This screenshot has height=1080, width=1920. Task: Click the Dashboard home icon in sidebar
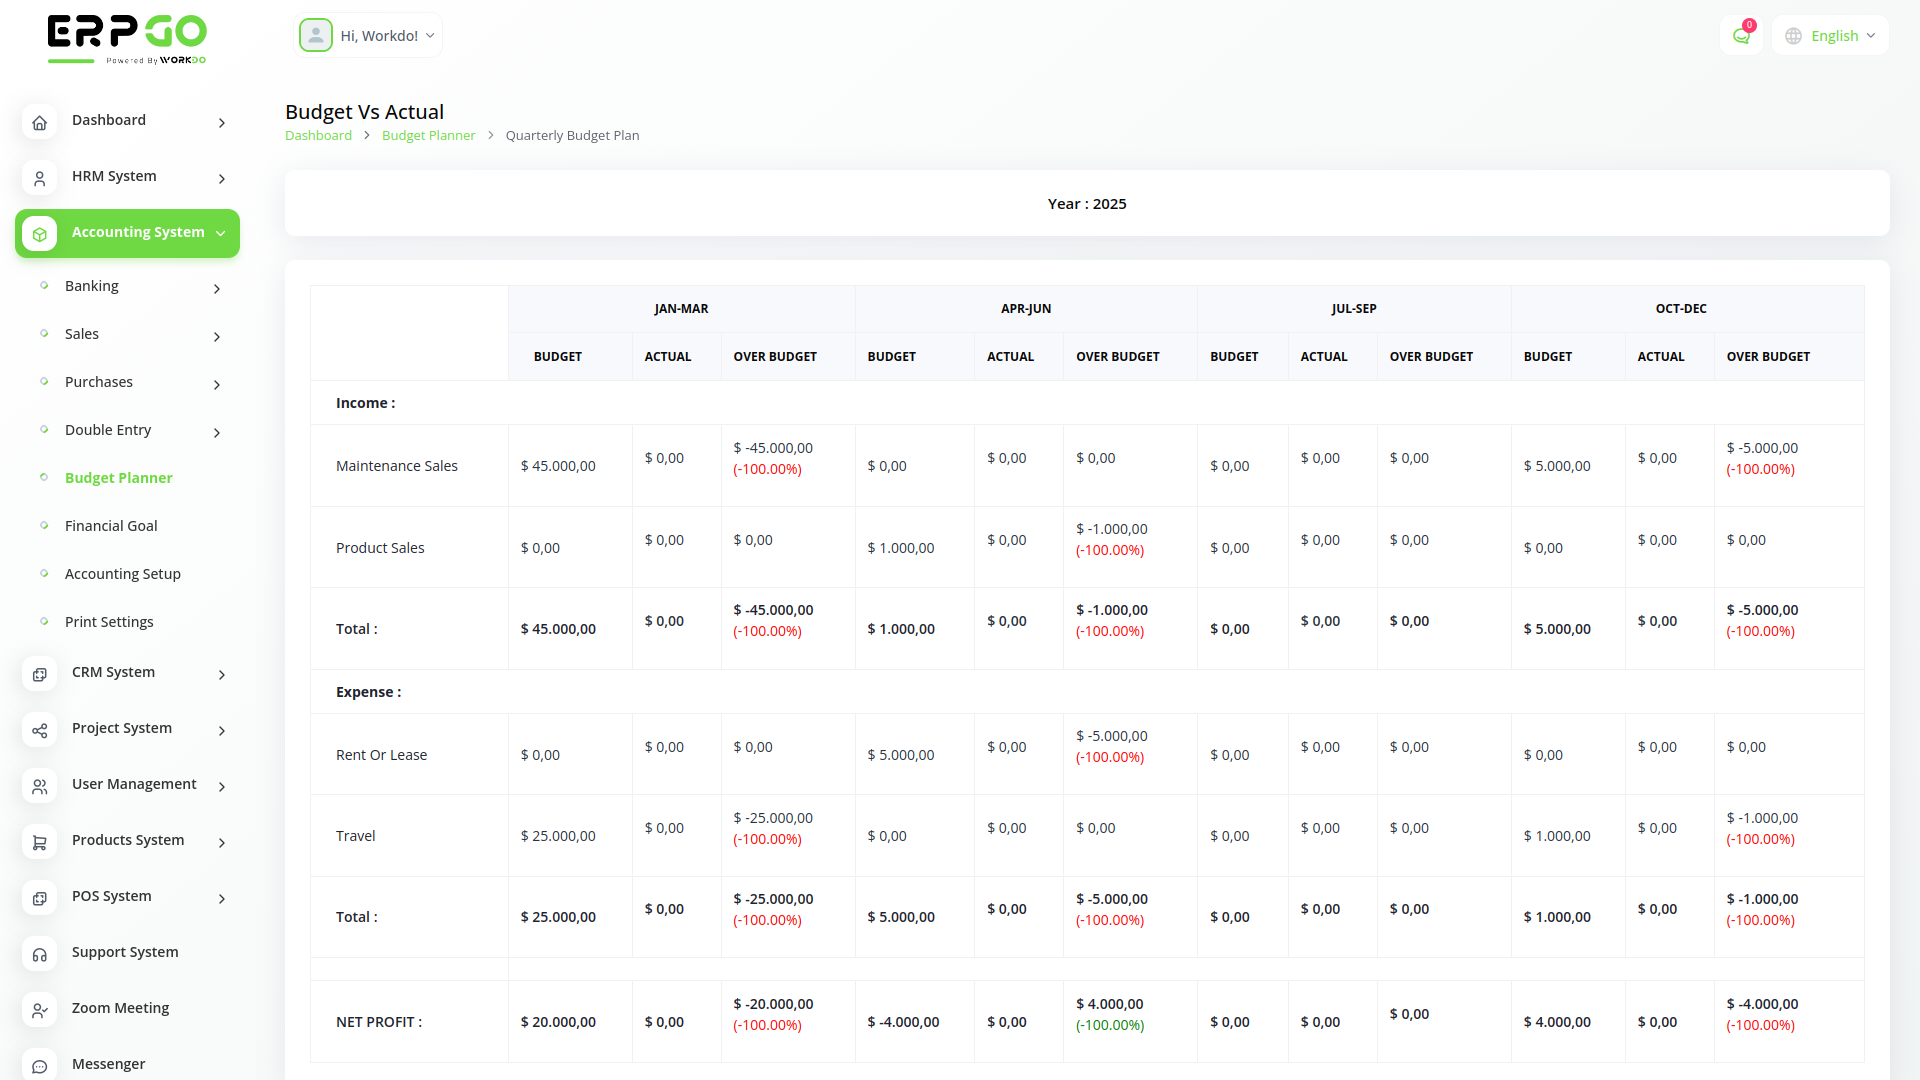[x=39, y=122]
